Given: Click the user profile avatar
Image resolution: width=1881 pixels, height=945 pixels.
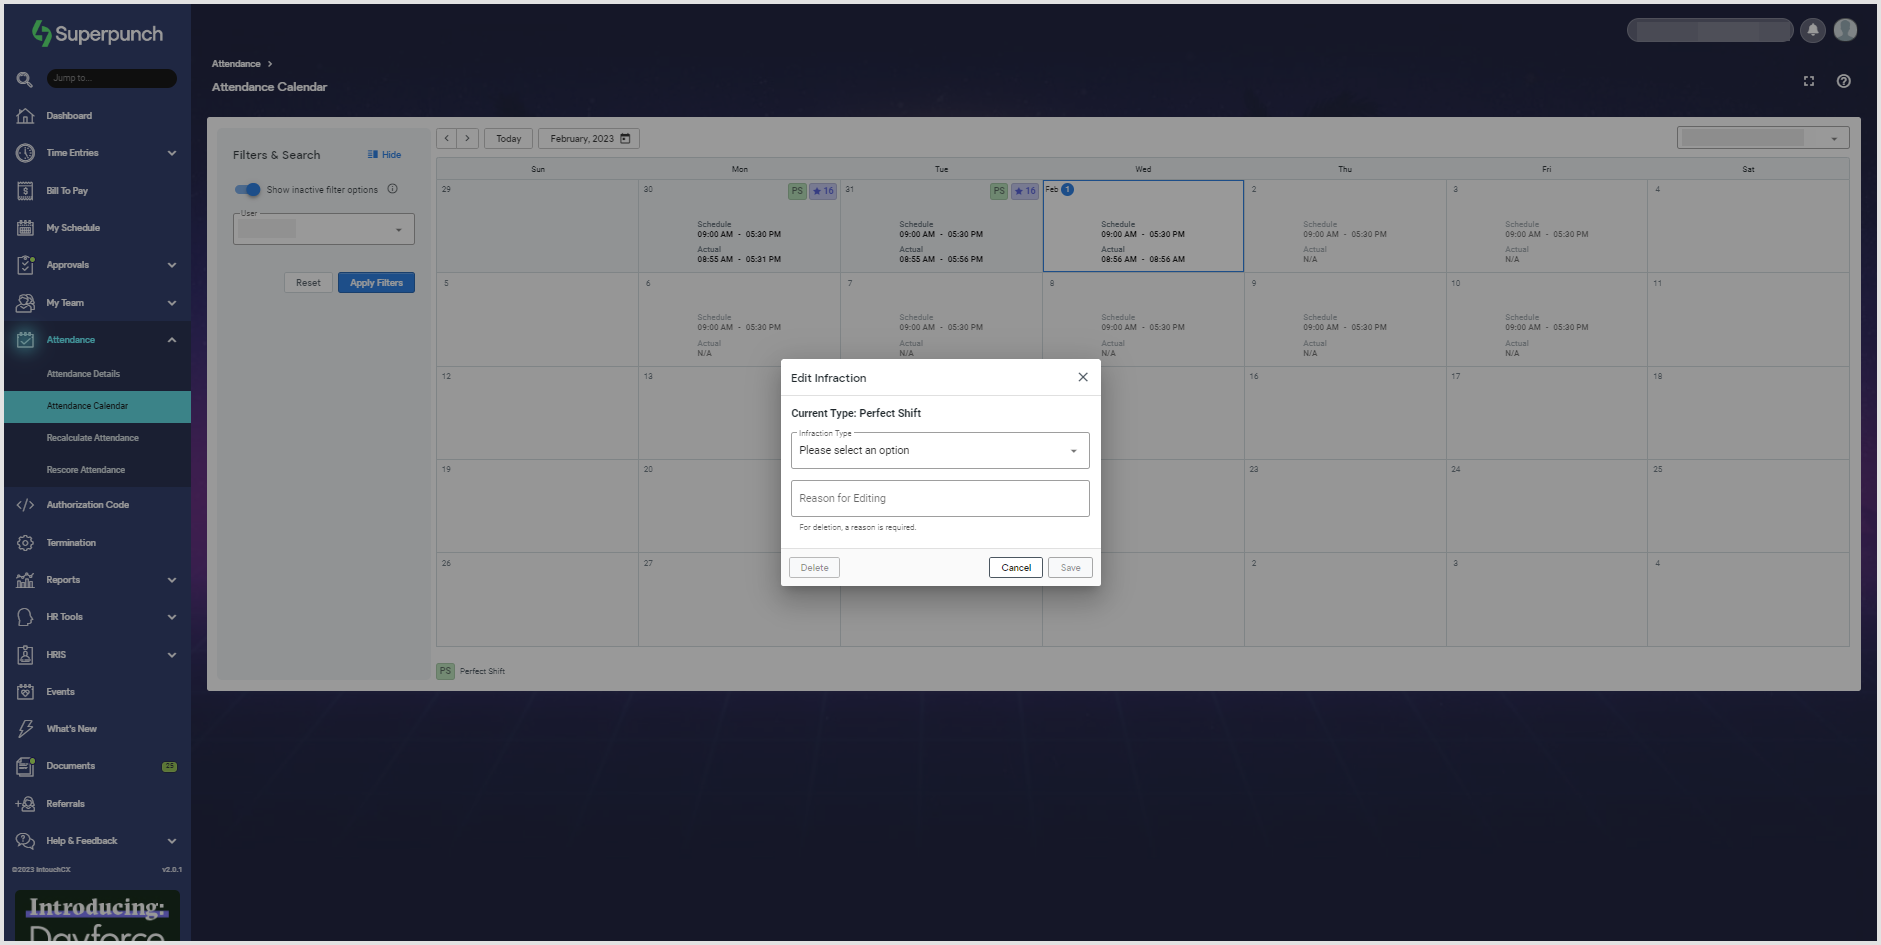Looking at the screenshot, I should click(x=1845, y=30).
